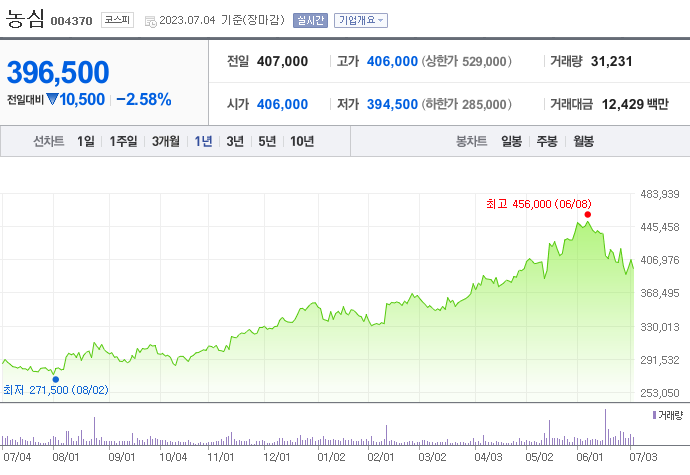
Task: Click the 04/03 x-axis date
Action: [488, 457]
